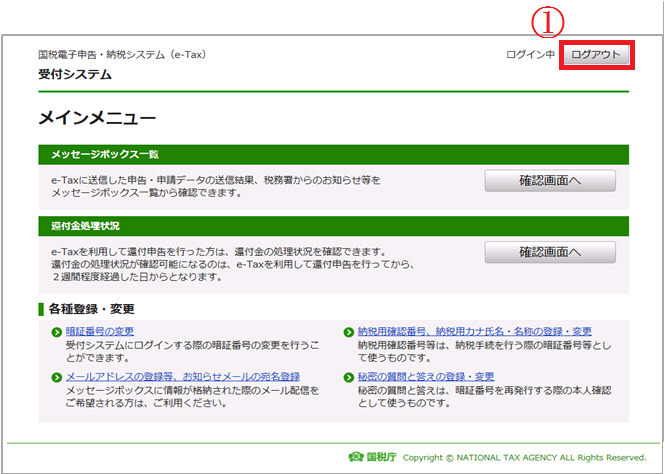Select the メッセージボックス一覧 header
665x474 pixels.
coord(333,154)
